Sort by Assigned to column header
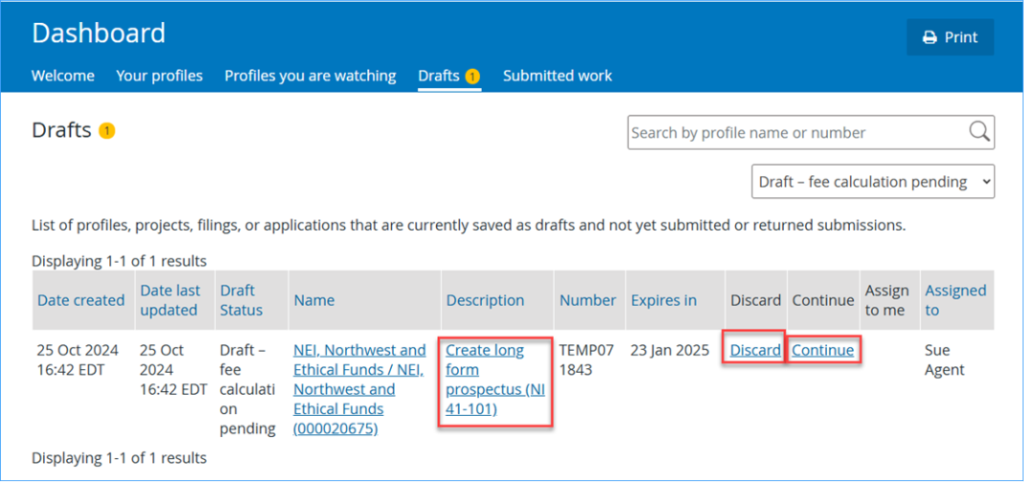 point(955,300)
